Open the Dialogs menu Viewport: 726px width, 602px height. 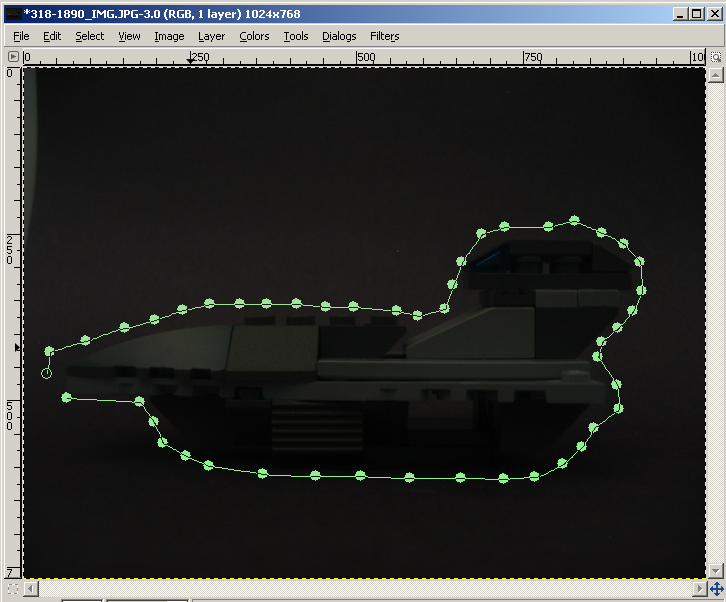[x=339, y=36]
